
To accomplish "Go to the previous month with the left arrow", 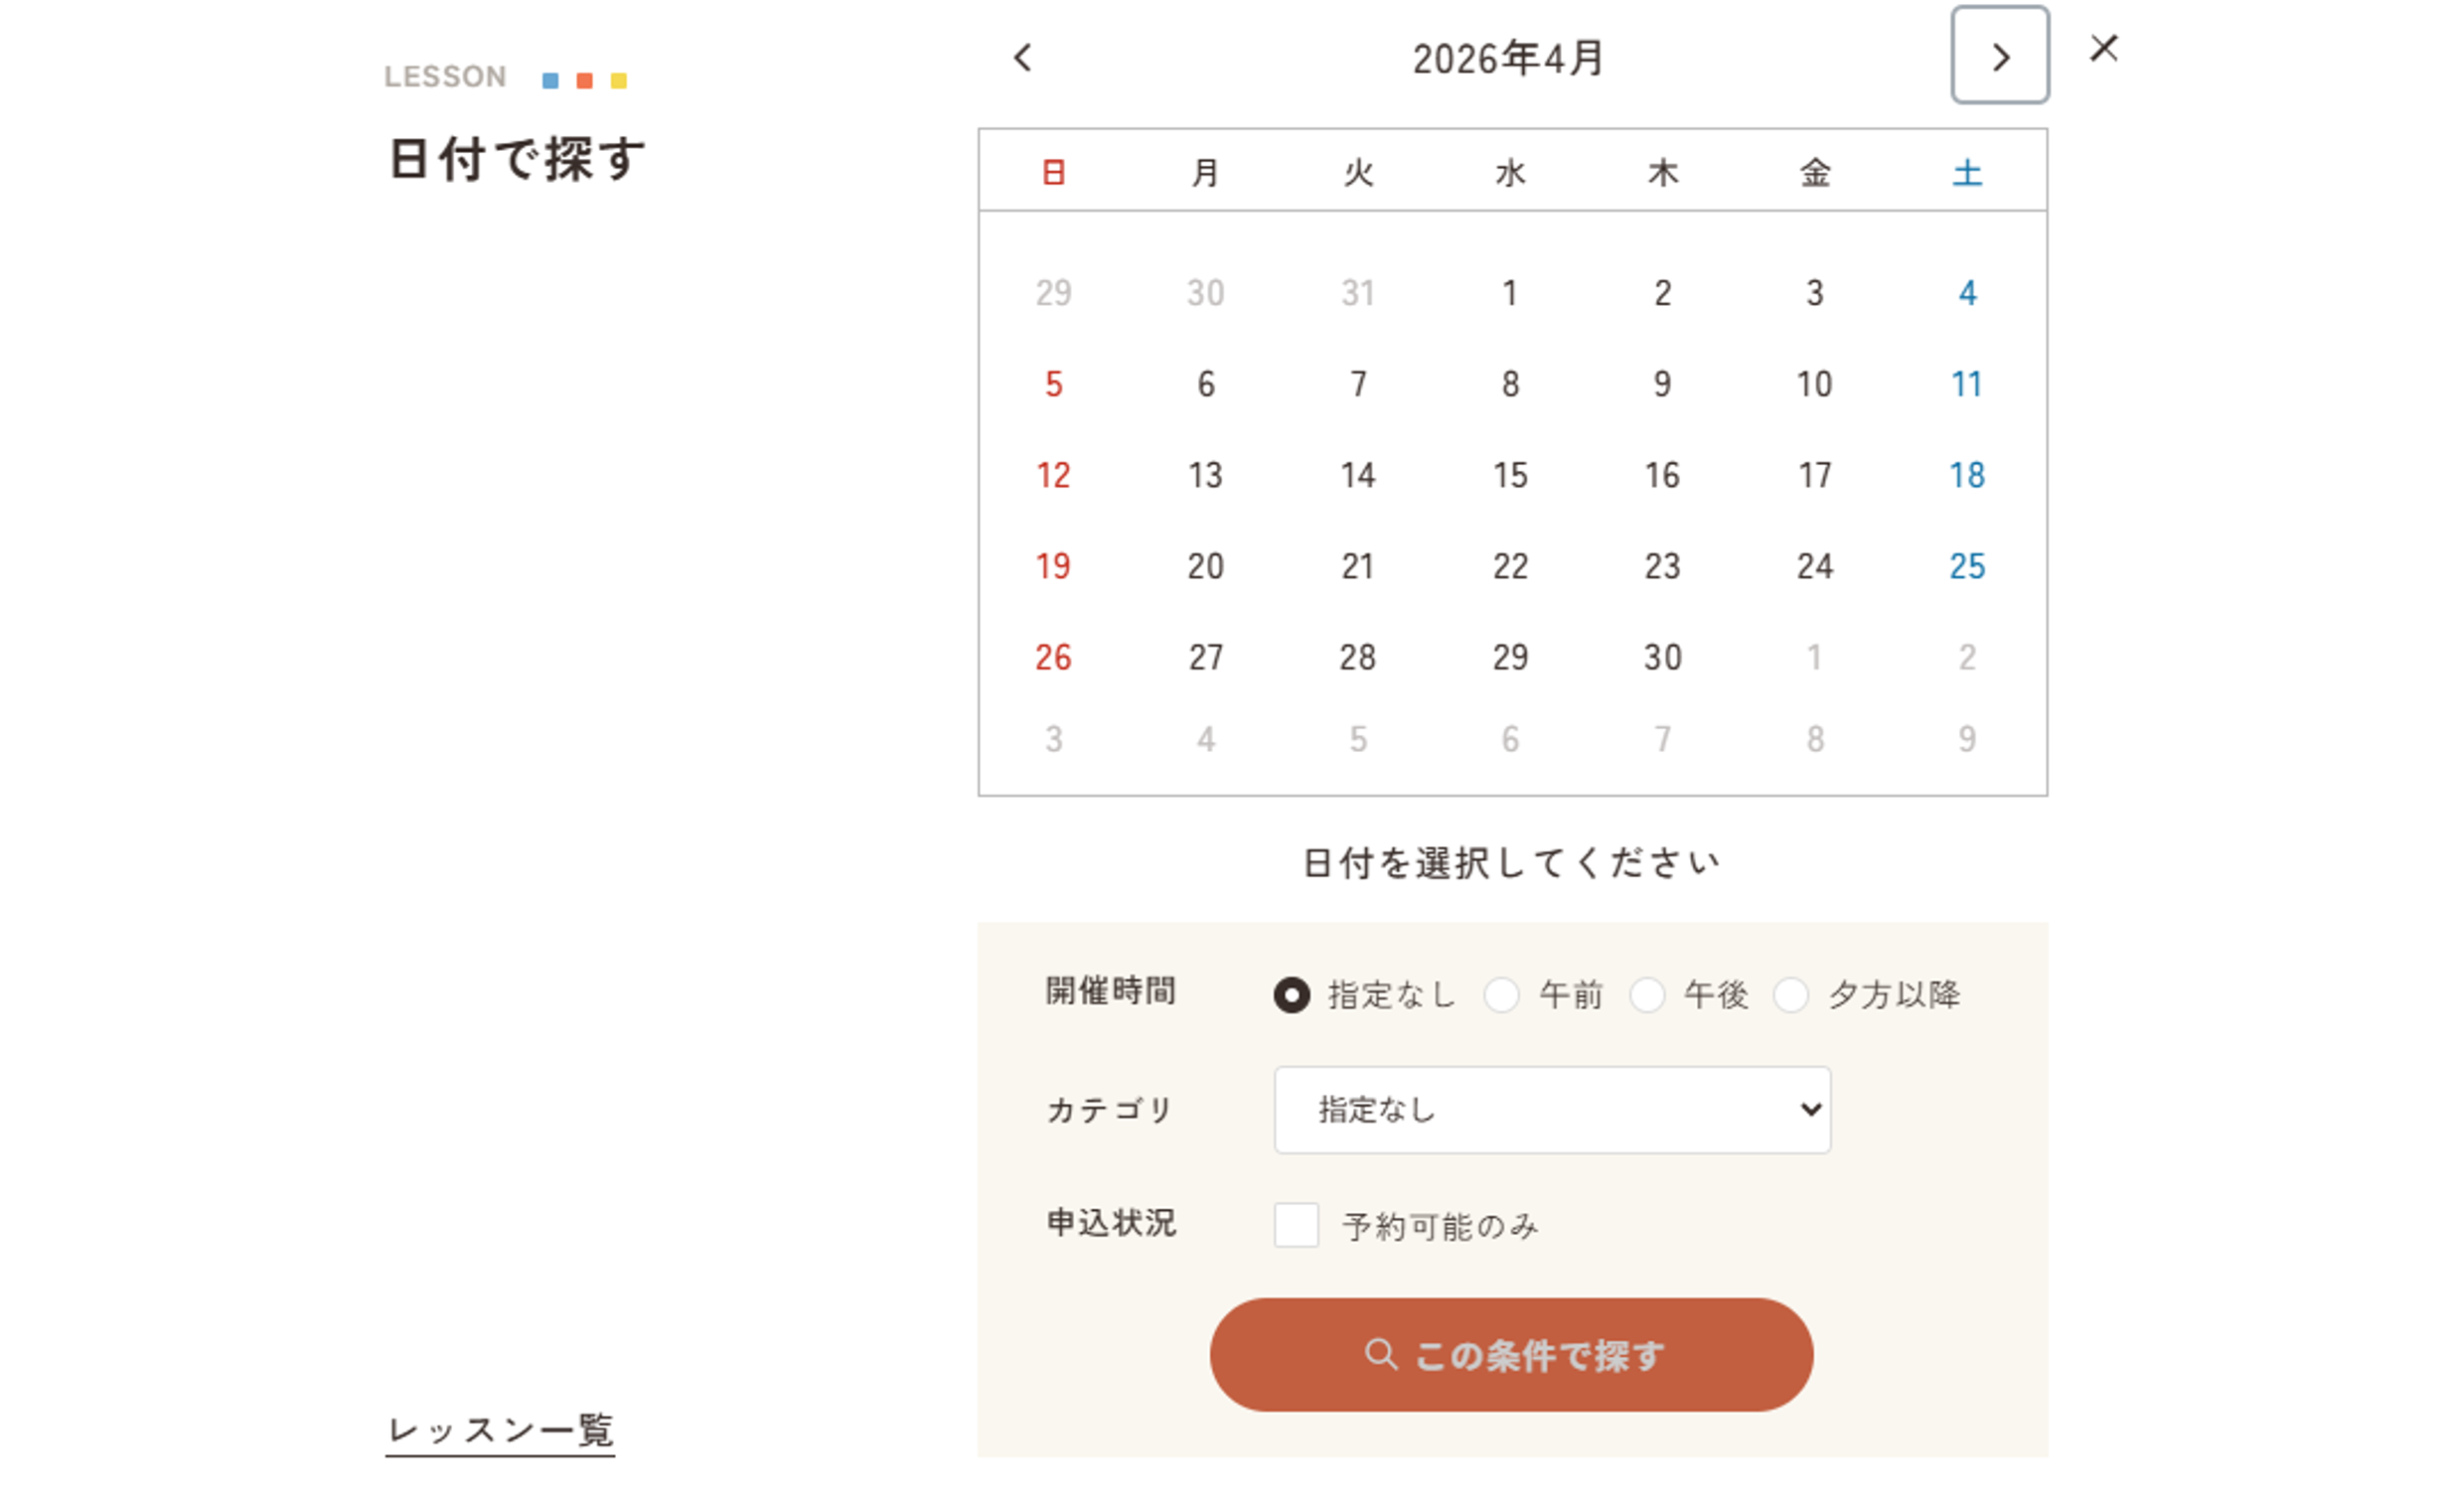I will 1023,58.
